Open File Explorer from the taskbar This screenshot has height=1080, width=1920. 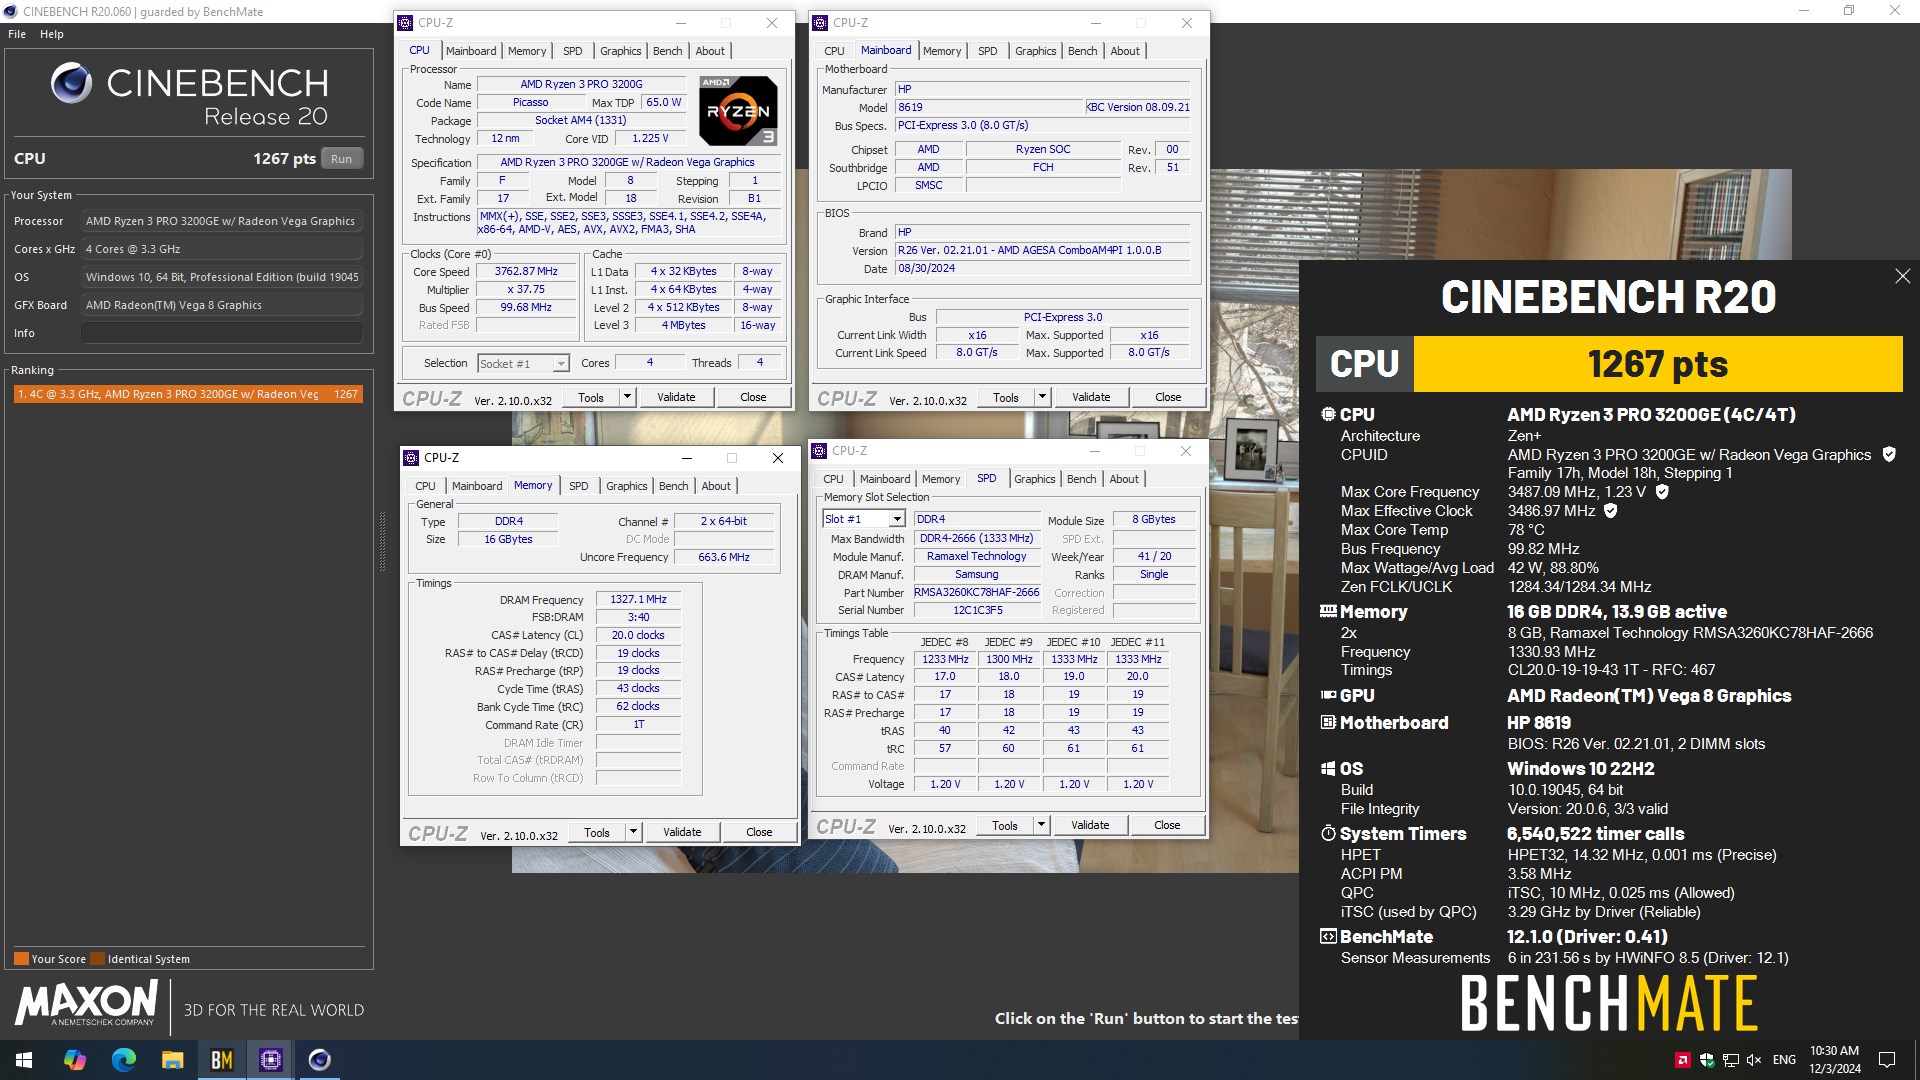(x=173, y=1060)
